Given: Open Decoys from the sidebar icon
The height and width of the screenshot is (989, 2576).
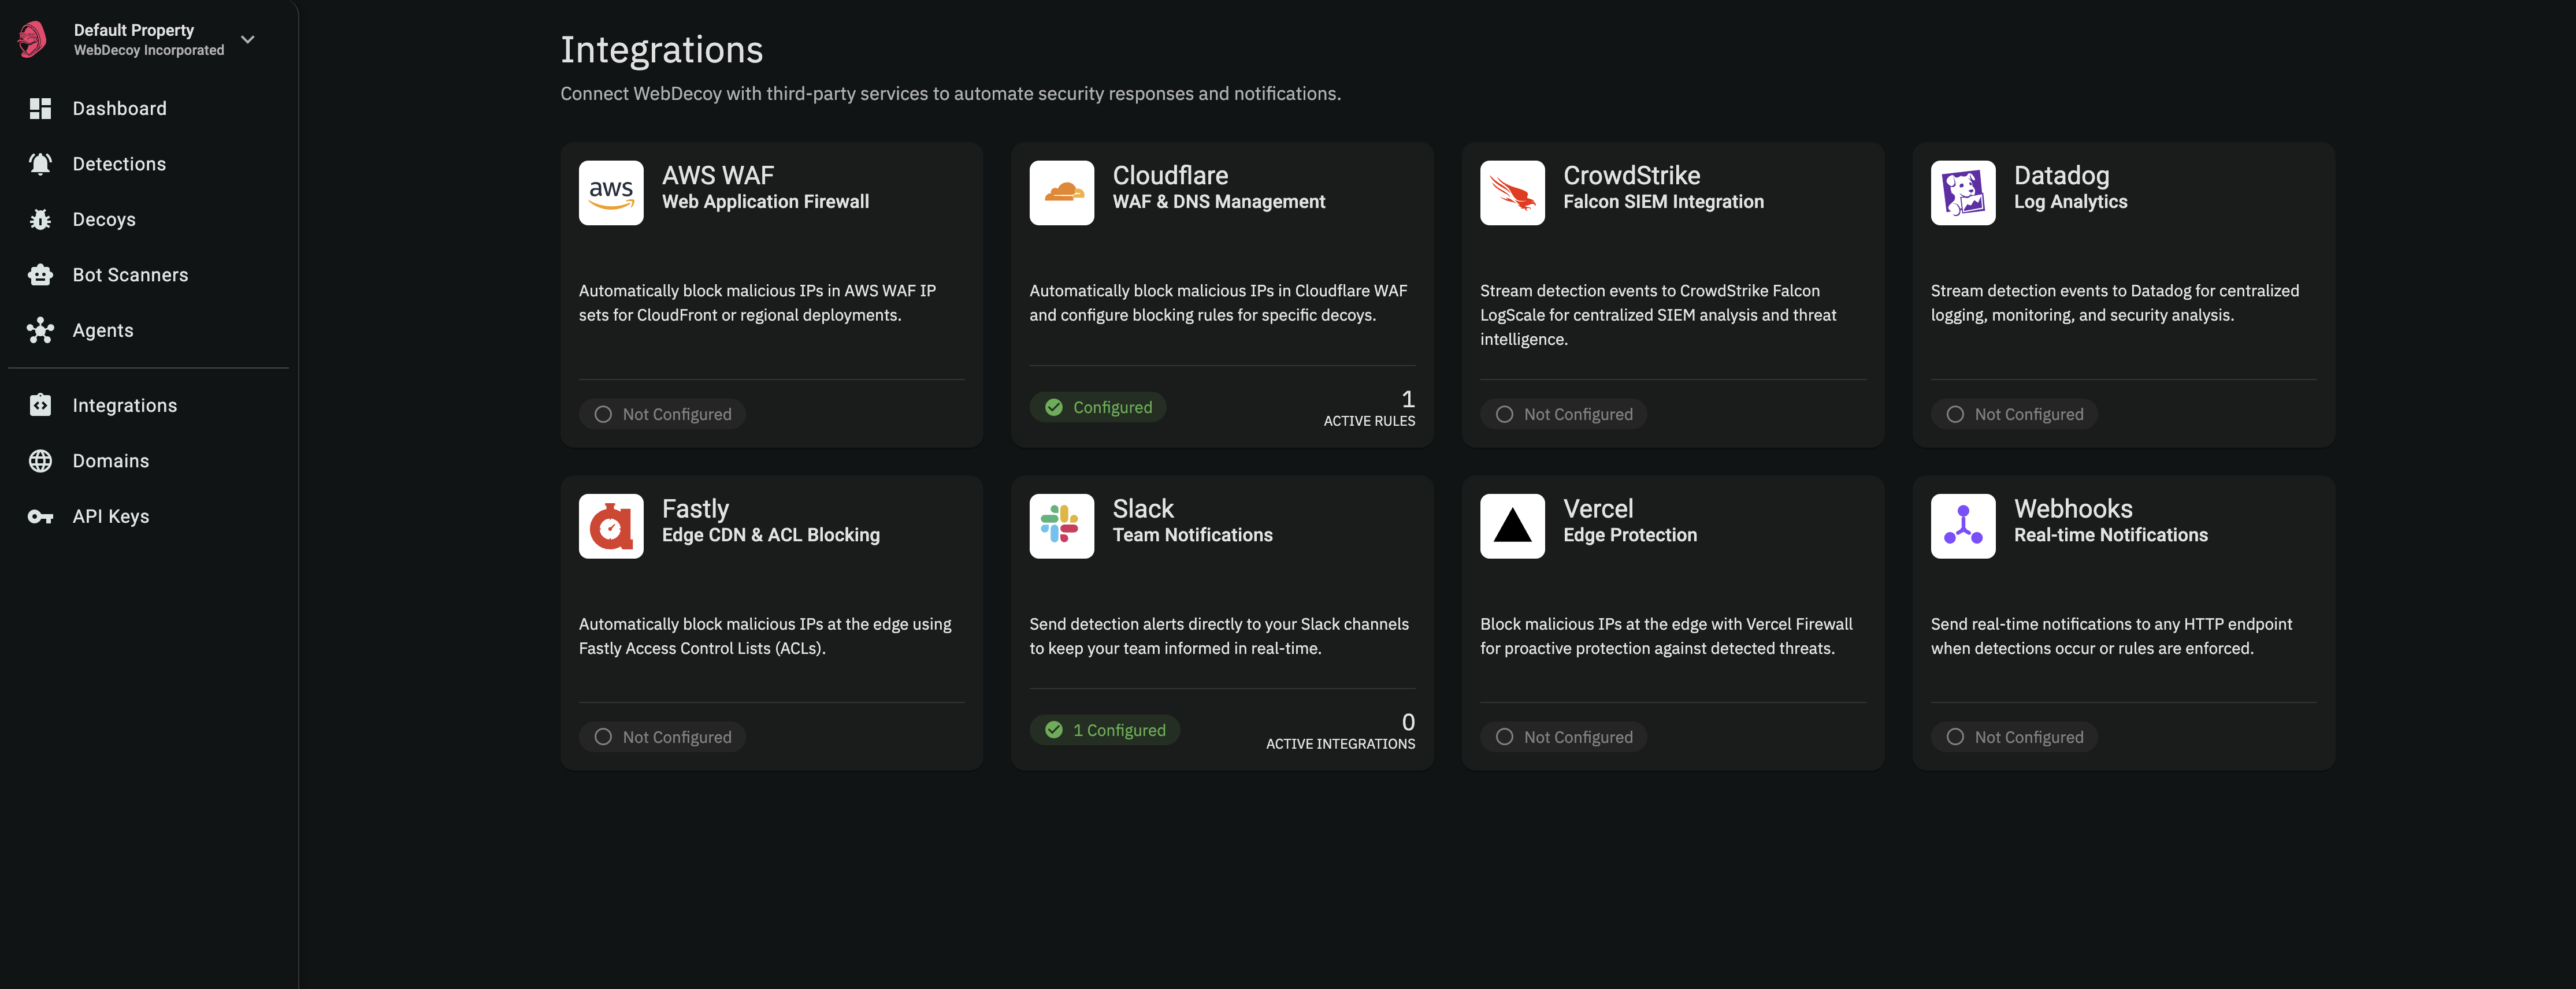Looking at the screenshot, I should pos(40,219).
